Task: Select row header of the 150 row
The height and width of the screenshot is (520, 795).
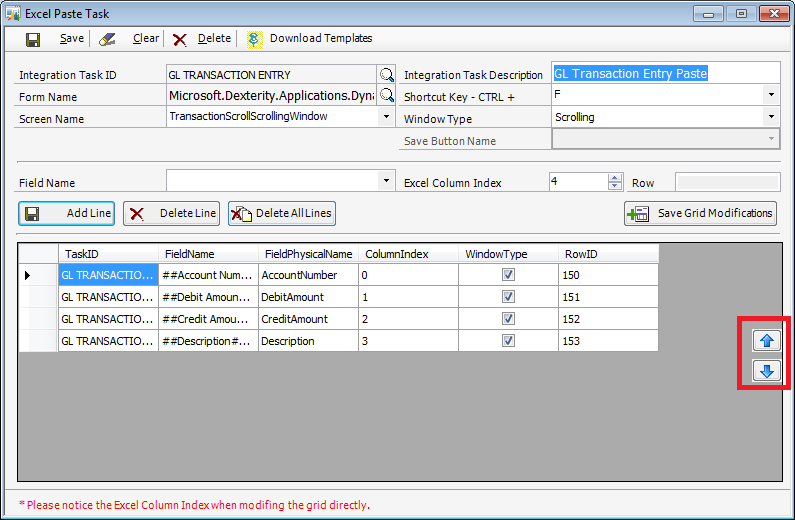Action: coord(39,275)
